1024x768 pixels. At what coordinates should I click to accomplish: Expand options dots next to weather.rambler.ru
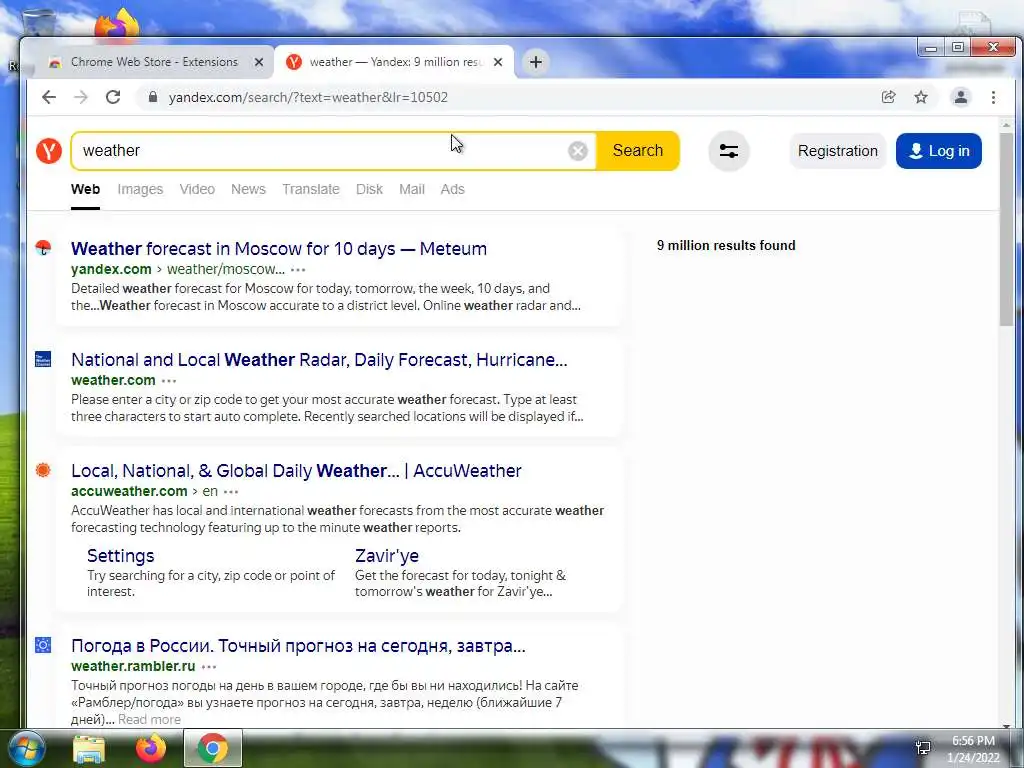(x=208, y=667)
